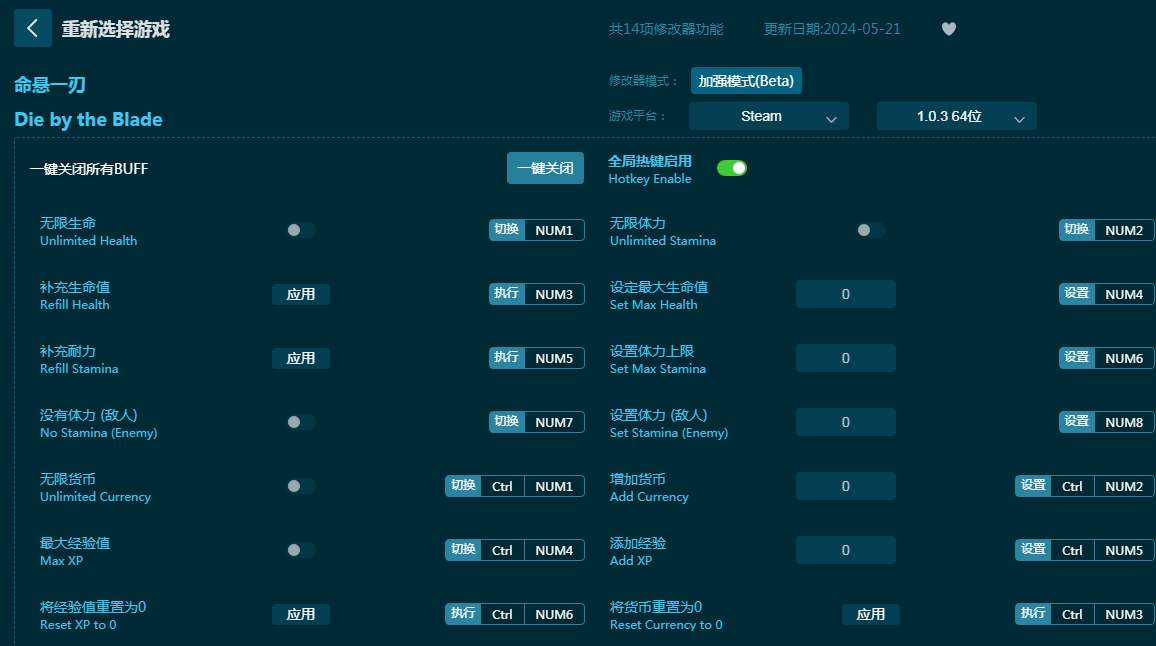Toggle the global Hotkey Enable switch
Image resolution: width=1156 pixels, height=646 pixels.
(x=731, y=168)
